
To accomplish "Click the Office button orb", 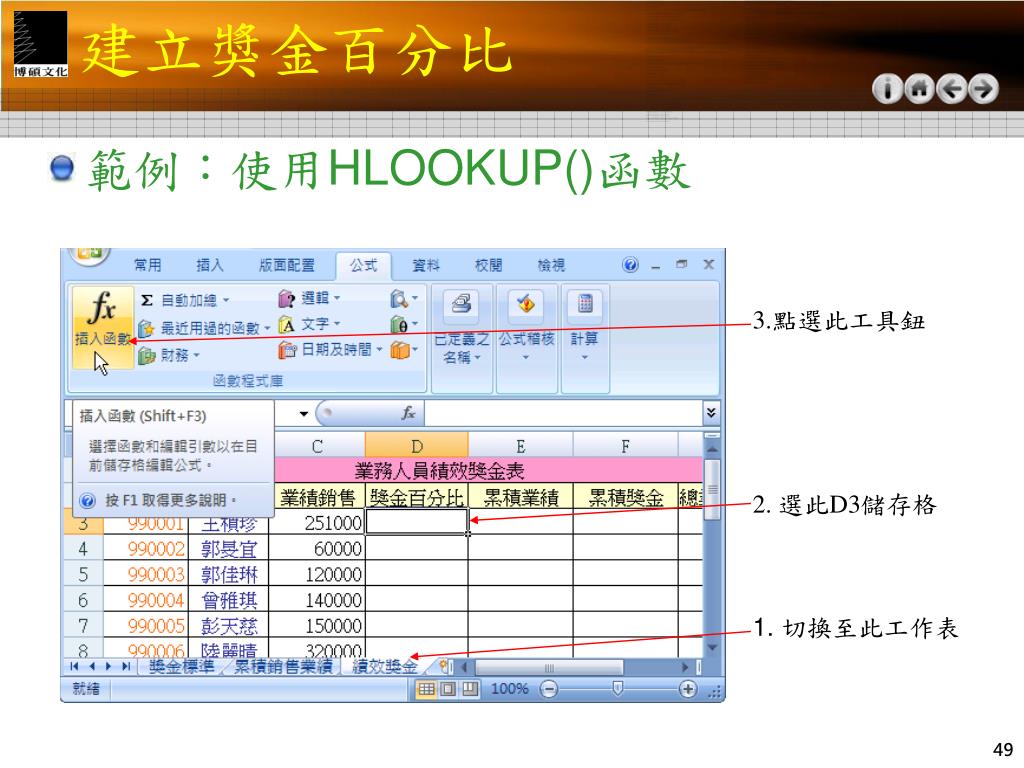I will [x=90, y=256].
